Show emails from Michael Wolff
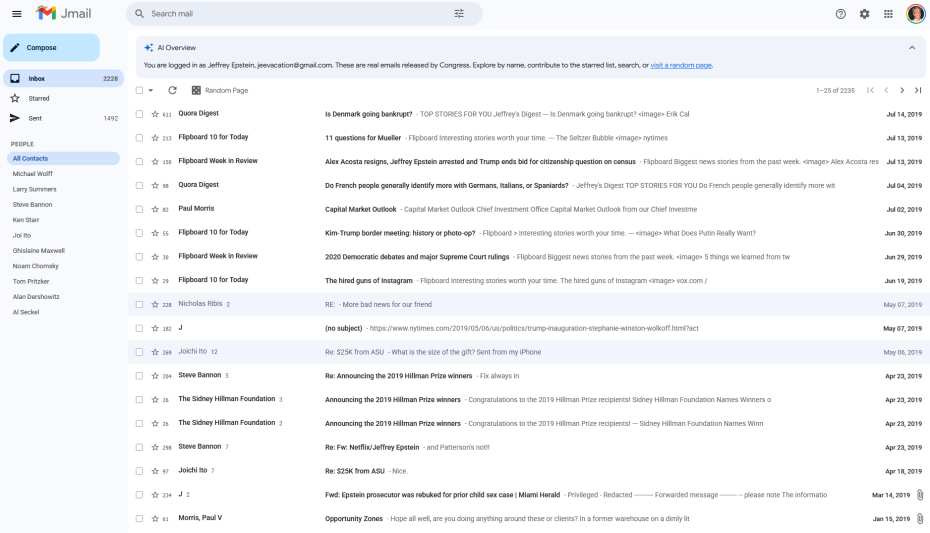The width and height of the screenshot is (930, 533). click(x=33, y=174)
